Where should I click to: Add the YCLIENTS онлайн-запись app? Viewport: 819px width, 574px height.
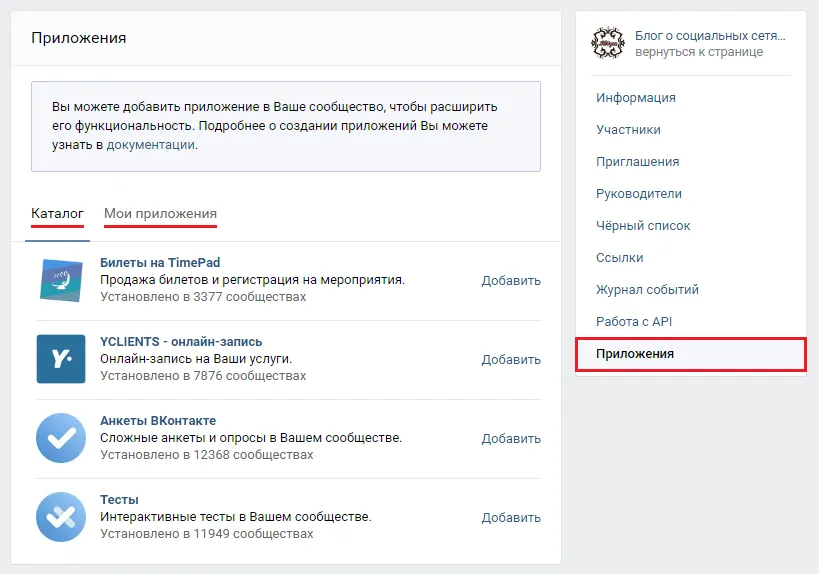click(x=511, y=359)
